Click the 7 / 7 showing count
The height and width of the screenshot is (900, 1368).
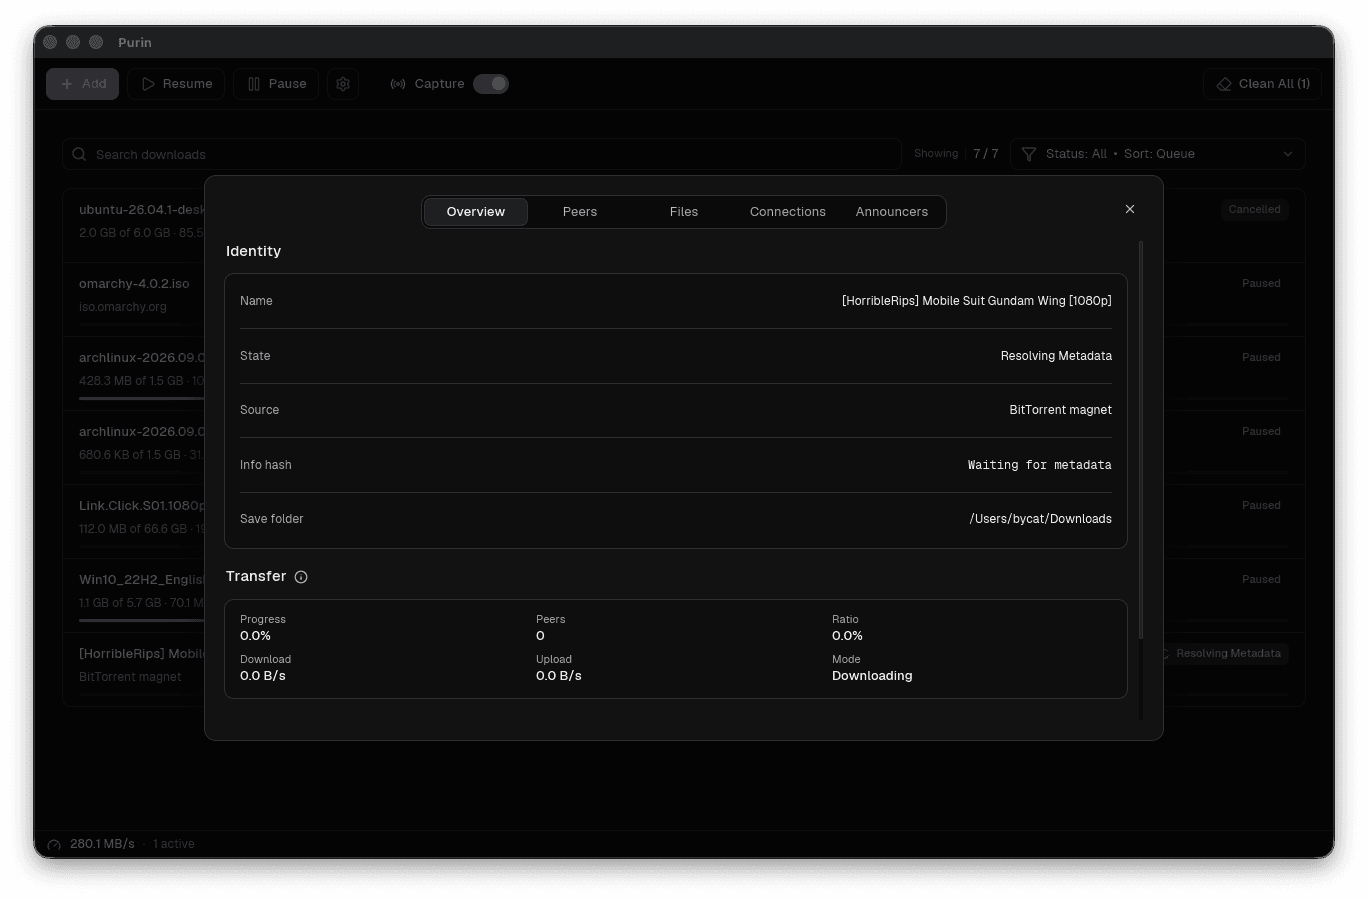coord(986,154)
